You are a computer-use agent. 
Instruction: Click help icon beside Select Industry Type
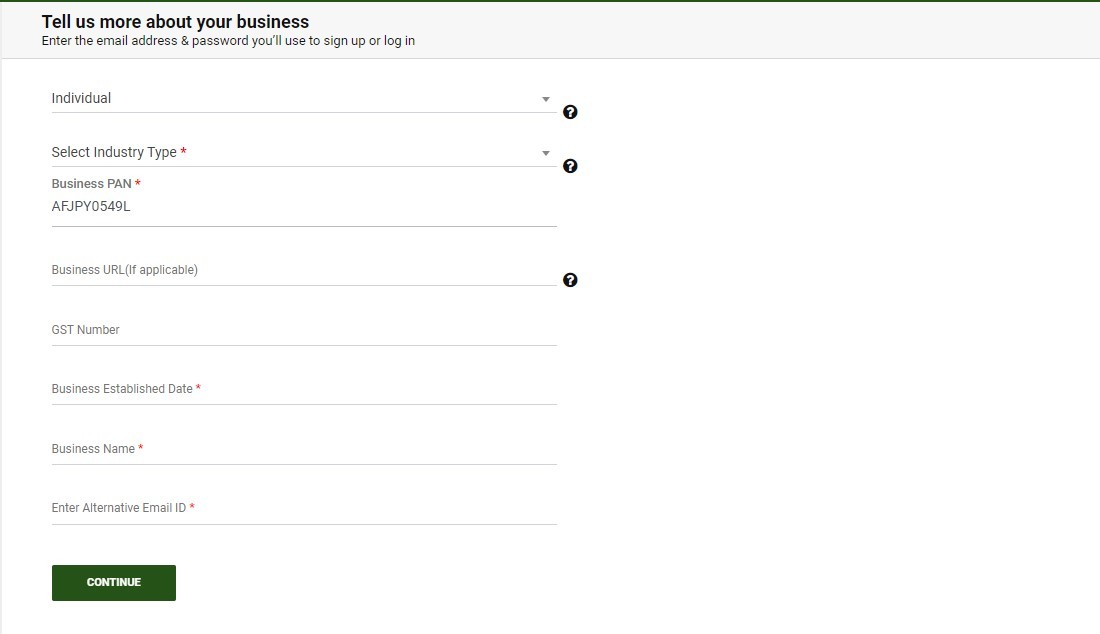pos(570,166)
